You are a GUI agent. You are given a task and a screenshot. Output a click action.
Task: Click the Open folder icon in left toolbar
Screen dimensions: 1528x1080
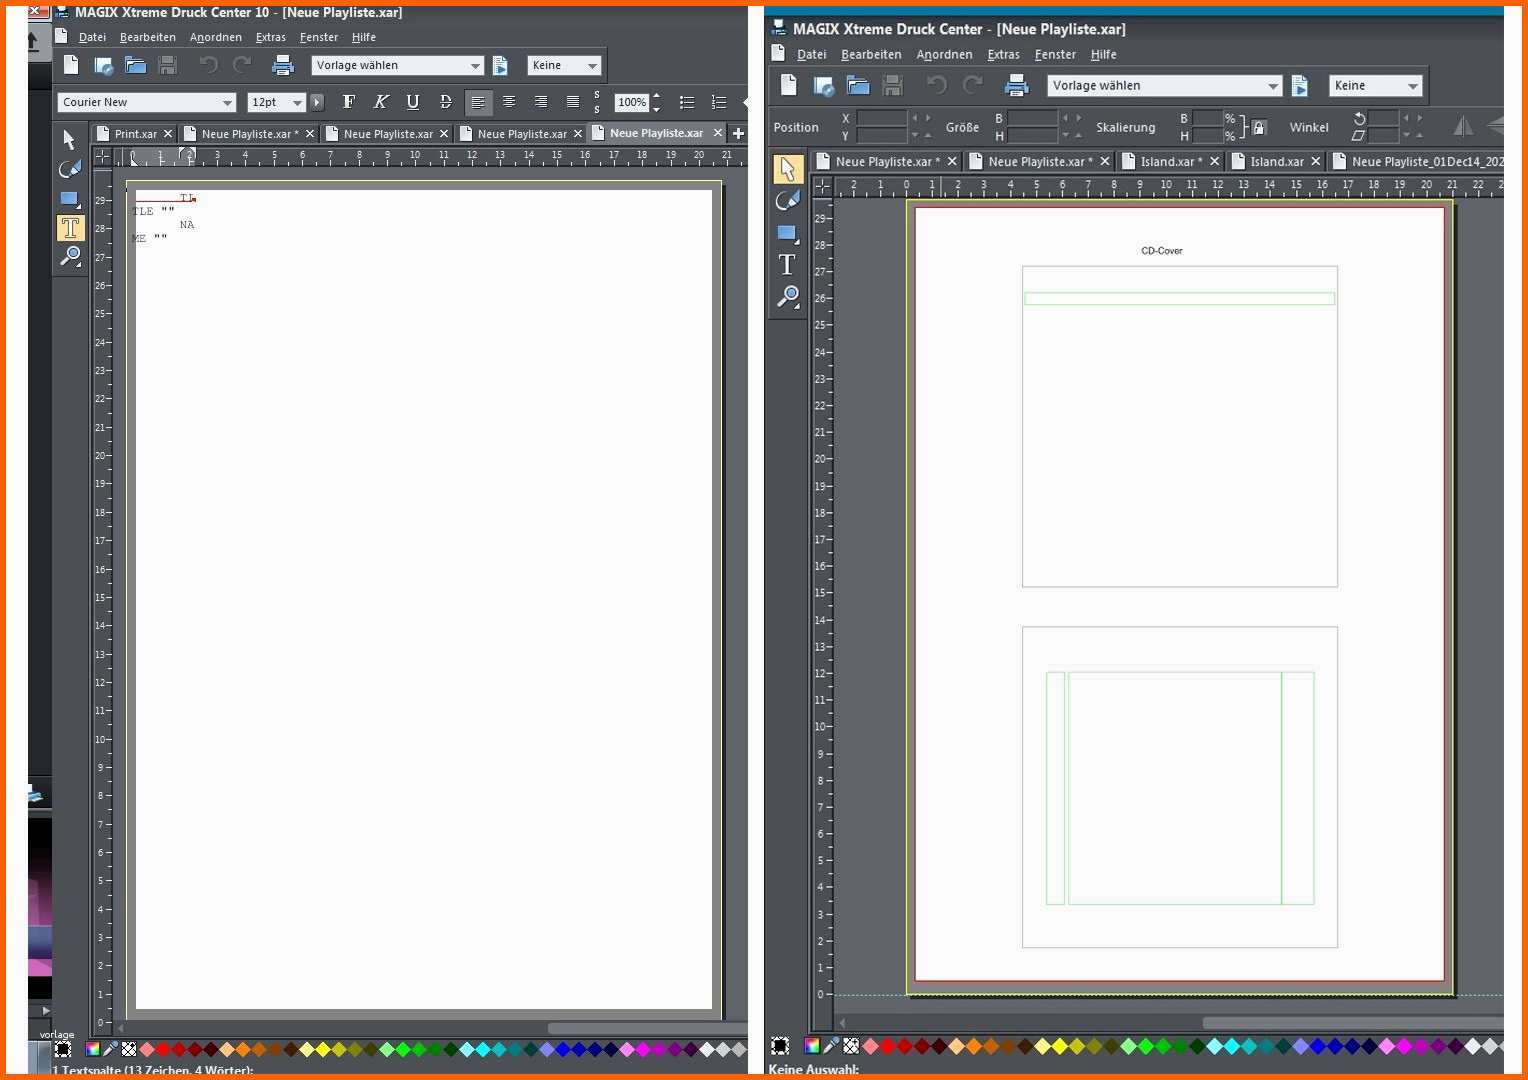click(x=136, y=66)
